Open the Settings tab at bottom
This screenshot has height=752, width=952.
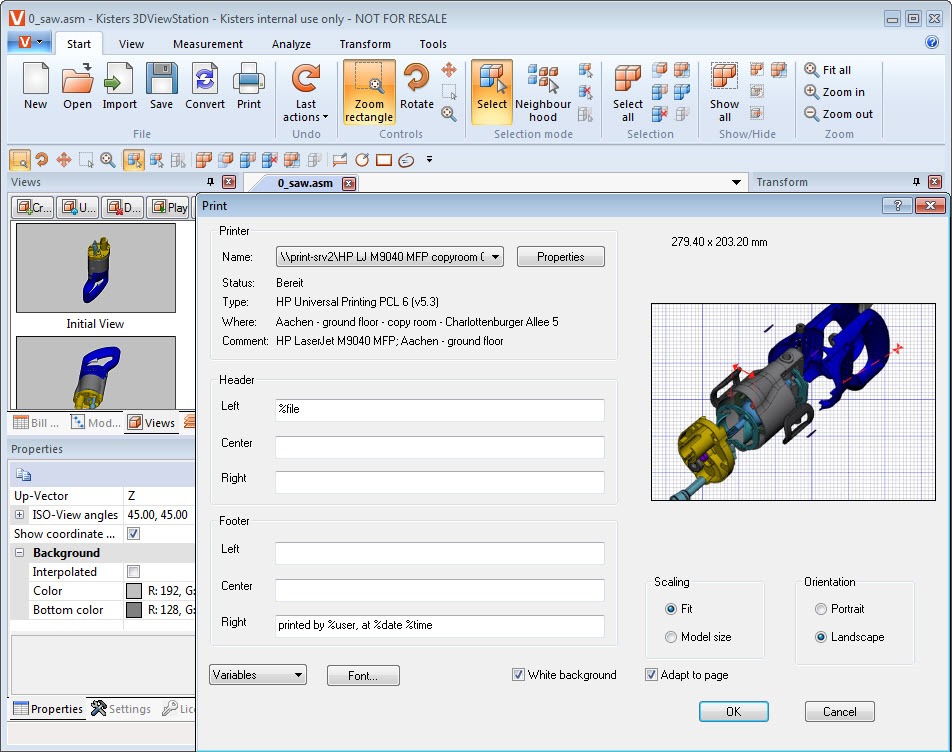point(121,708)
